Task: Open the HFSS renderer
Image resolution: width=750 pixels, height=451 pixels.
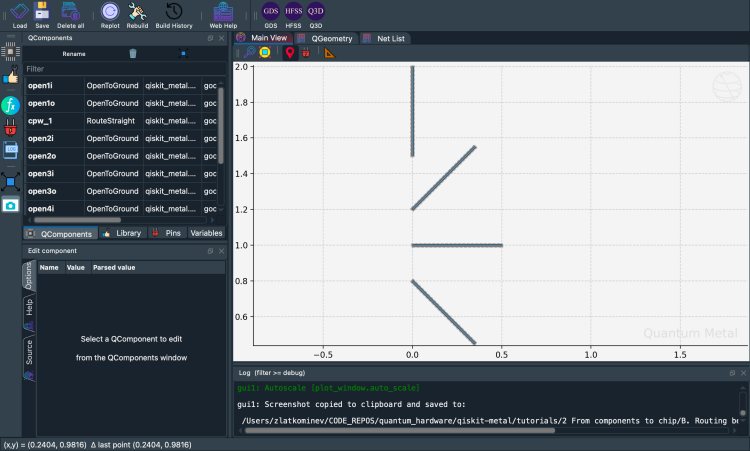Action: (x=293, y=14)
